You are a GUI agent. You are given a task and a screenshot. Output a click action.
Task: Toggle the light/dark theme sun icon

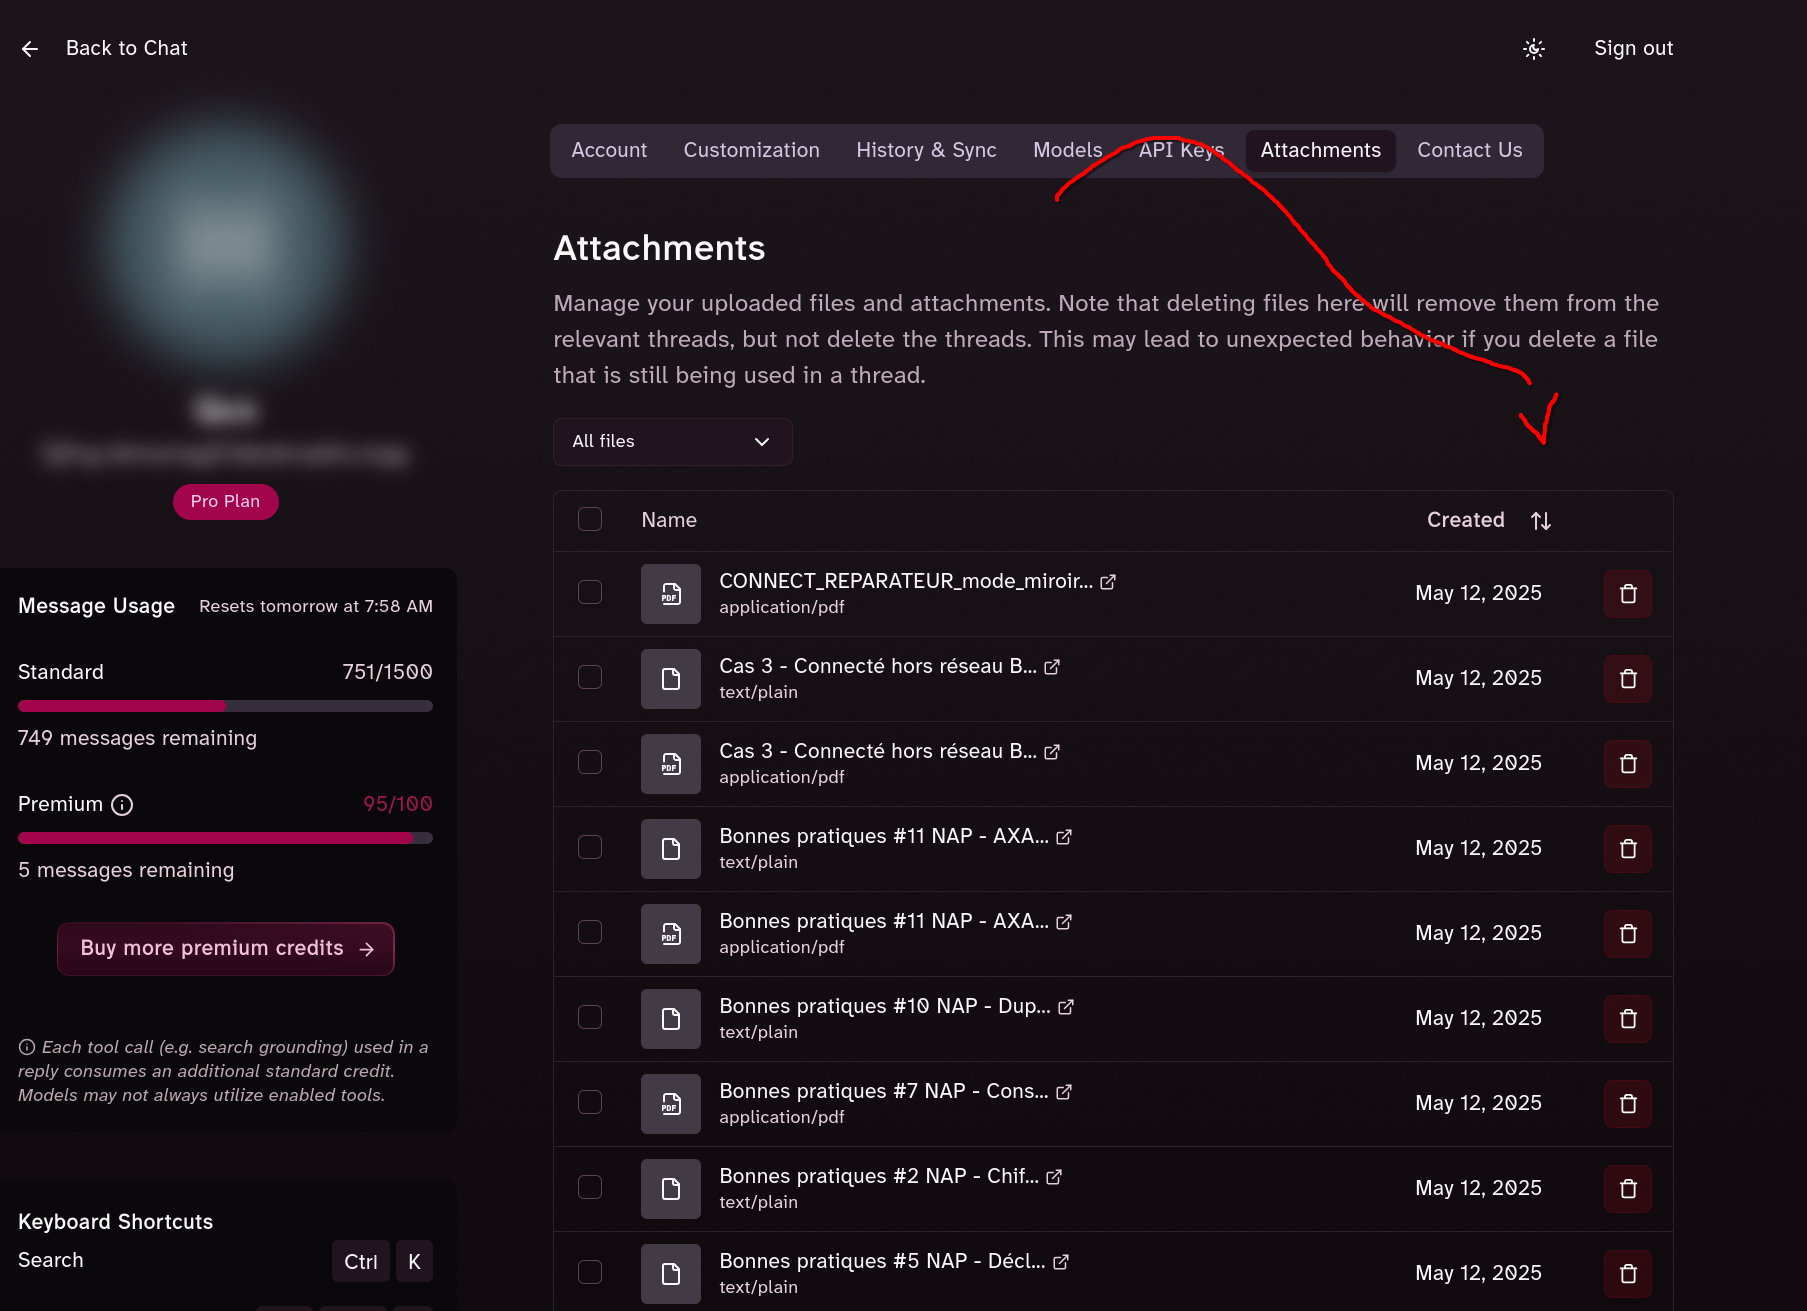click(1533, 49)
